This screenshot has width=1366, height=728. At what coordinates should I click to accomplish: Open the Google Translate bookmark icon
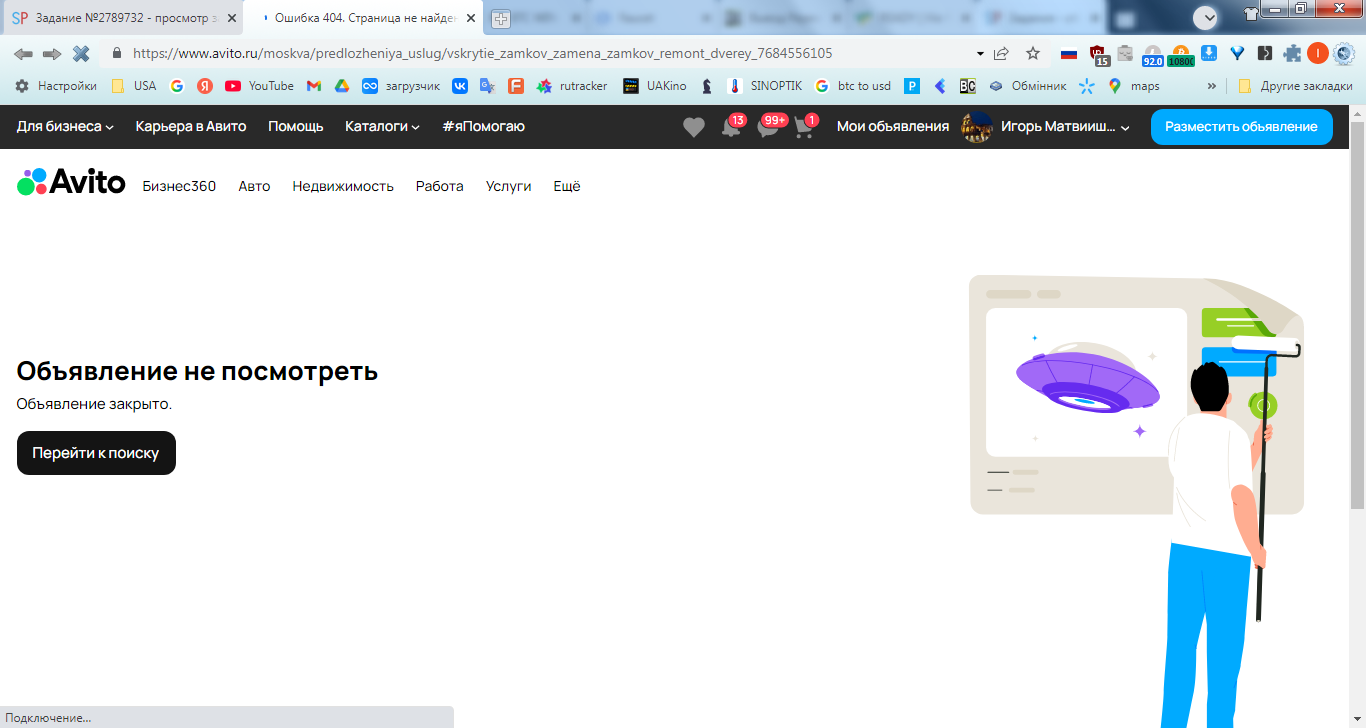(x=488, y=86)
